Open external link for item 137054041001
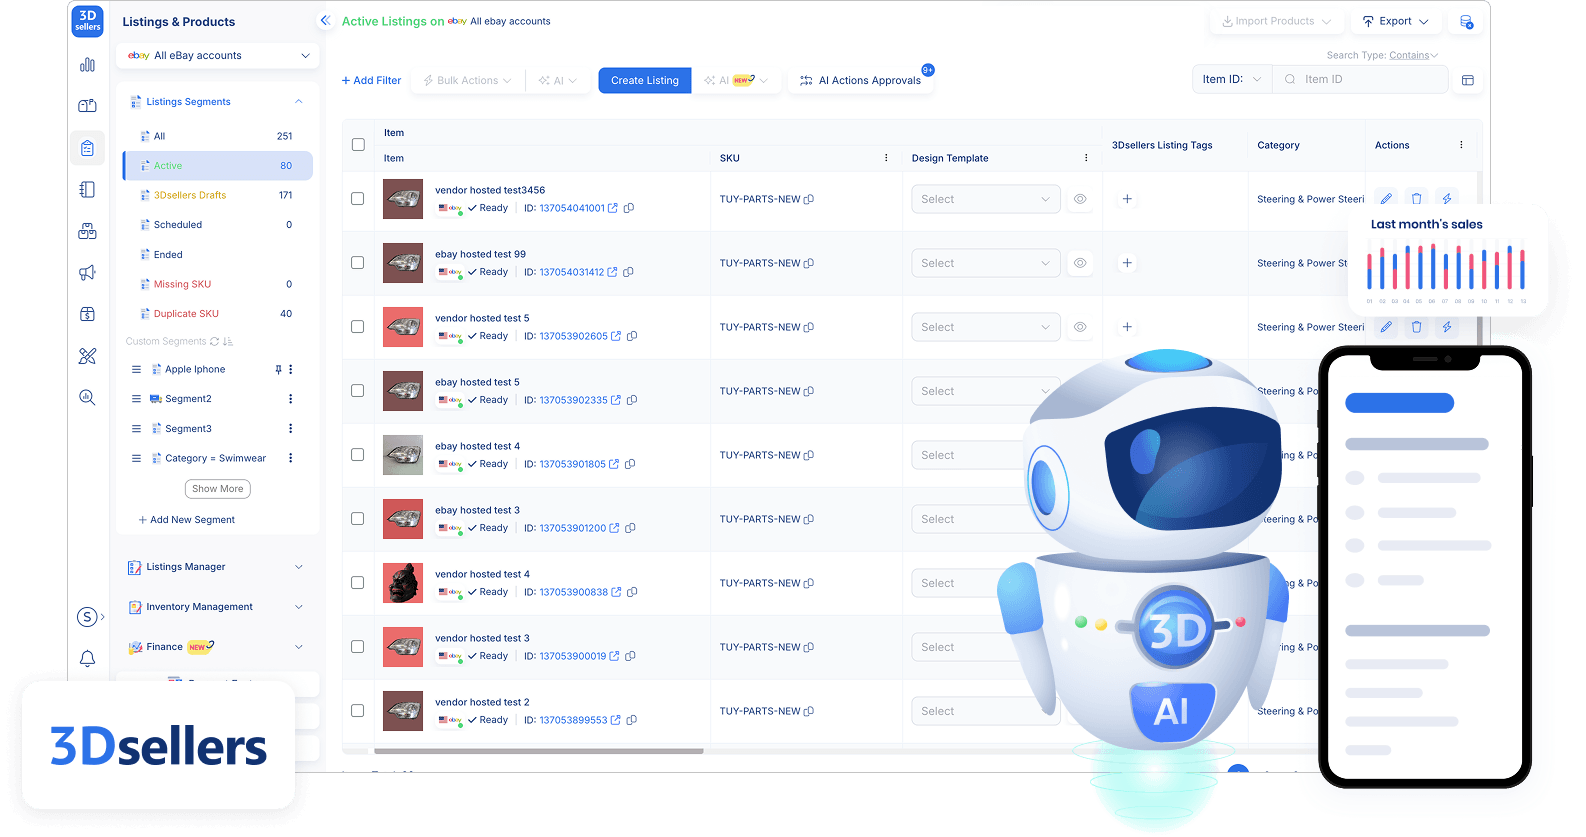 point(613,208)
